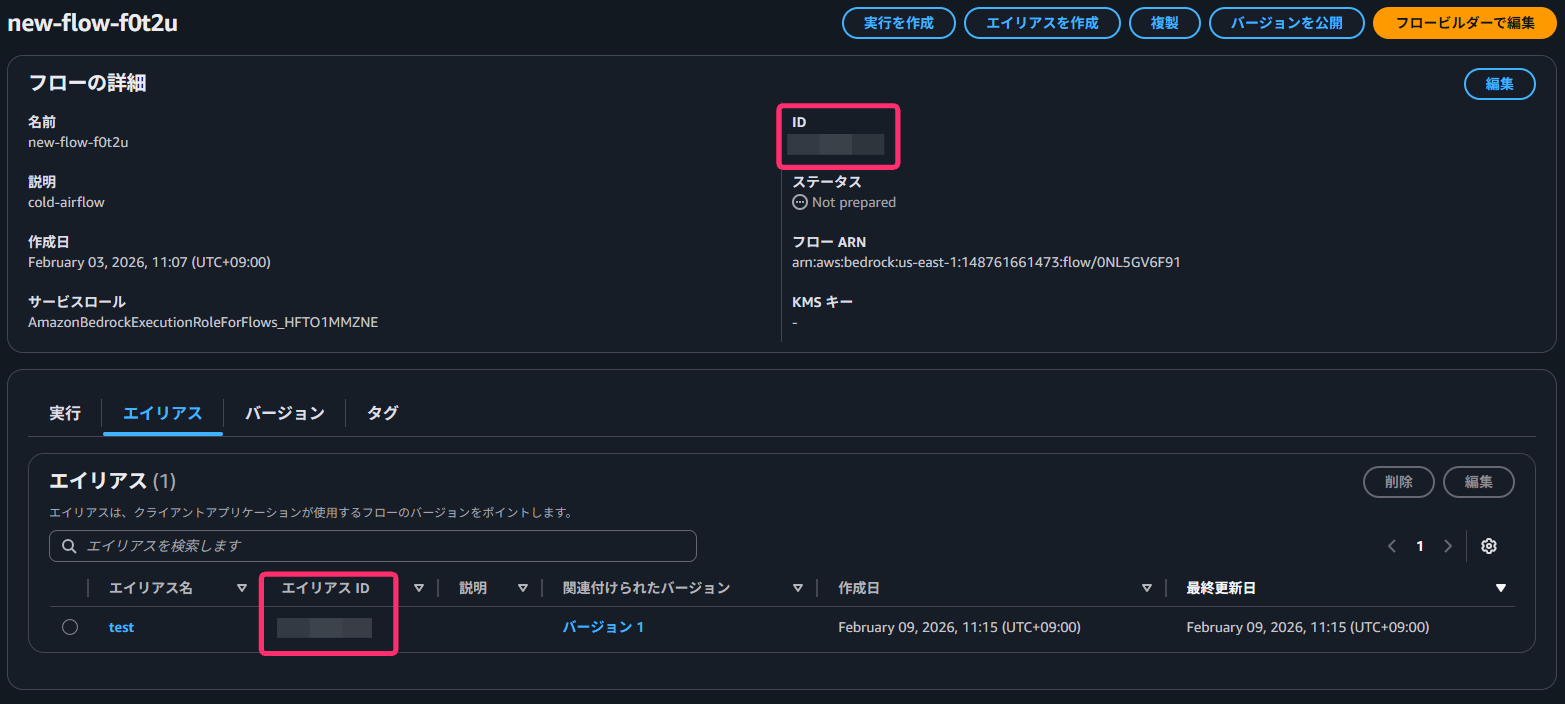Click the magnifier icon in alias search
This screenshot has width=1565, height=704.
[x=69, y=546]
